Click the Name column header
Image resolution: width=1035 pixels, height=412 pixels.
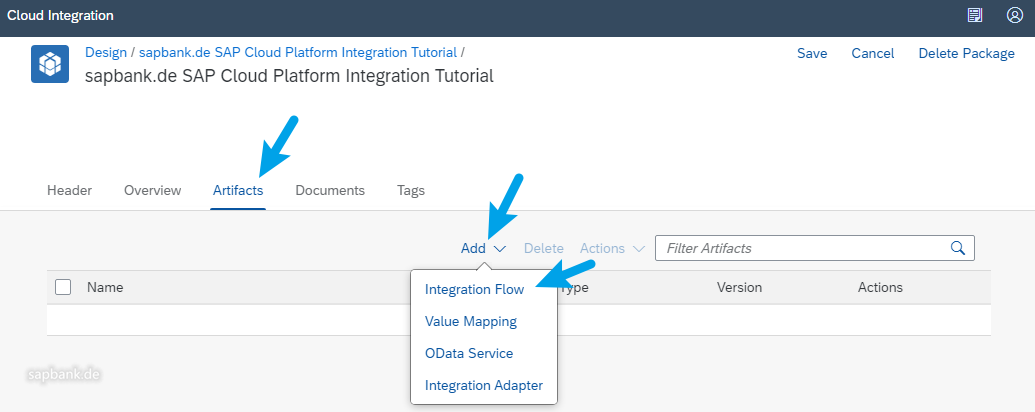105,287
